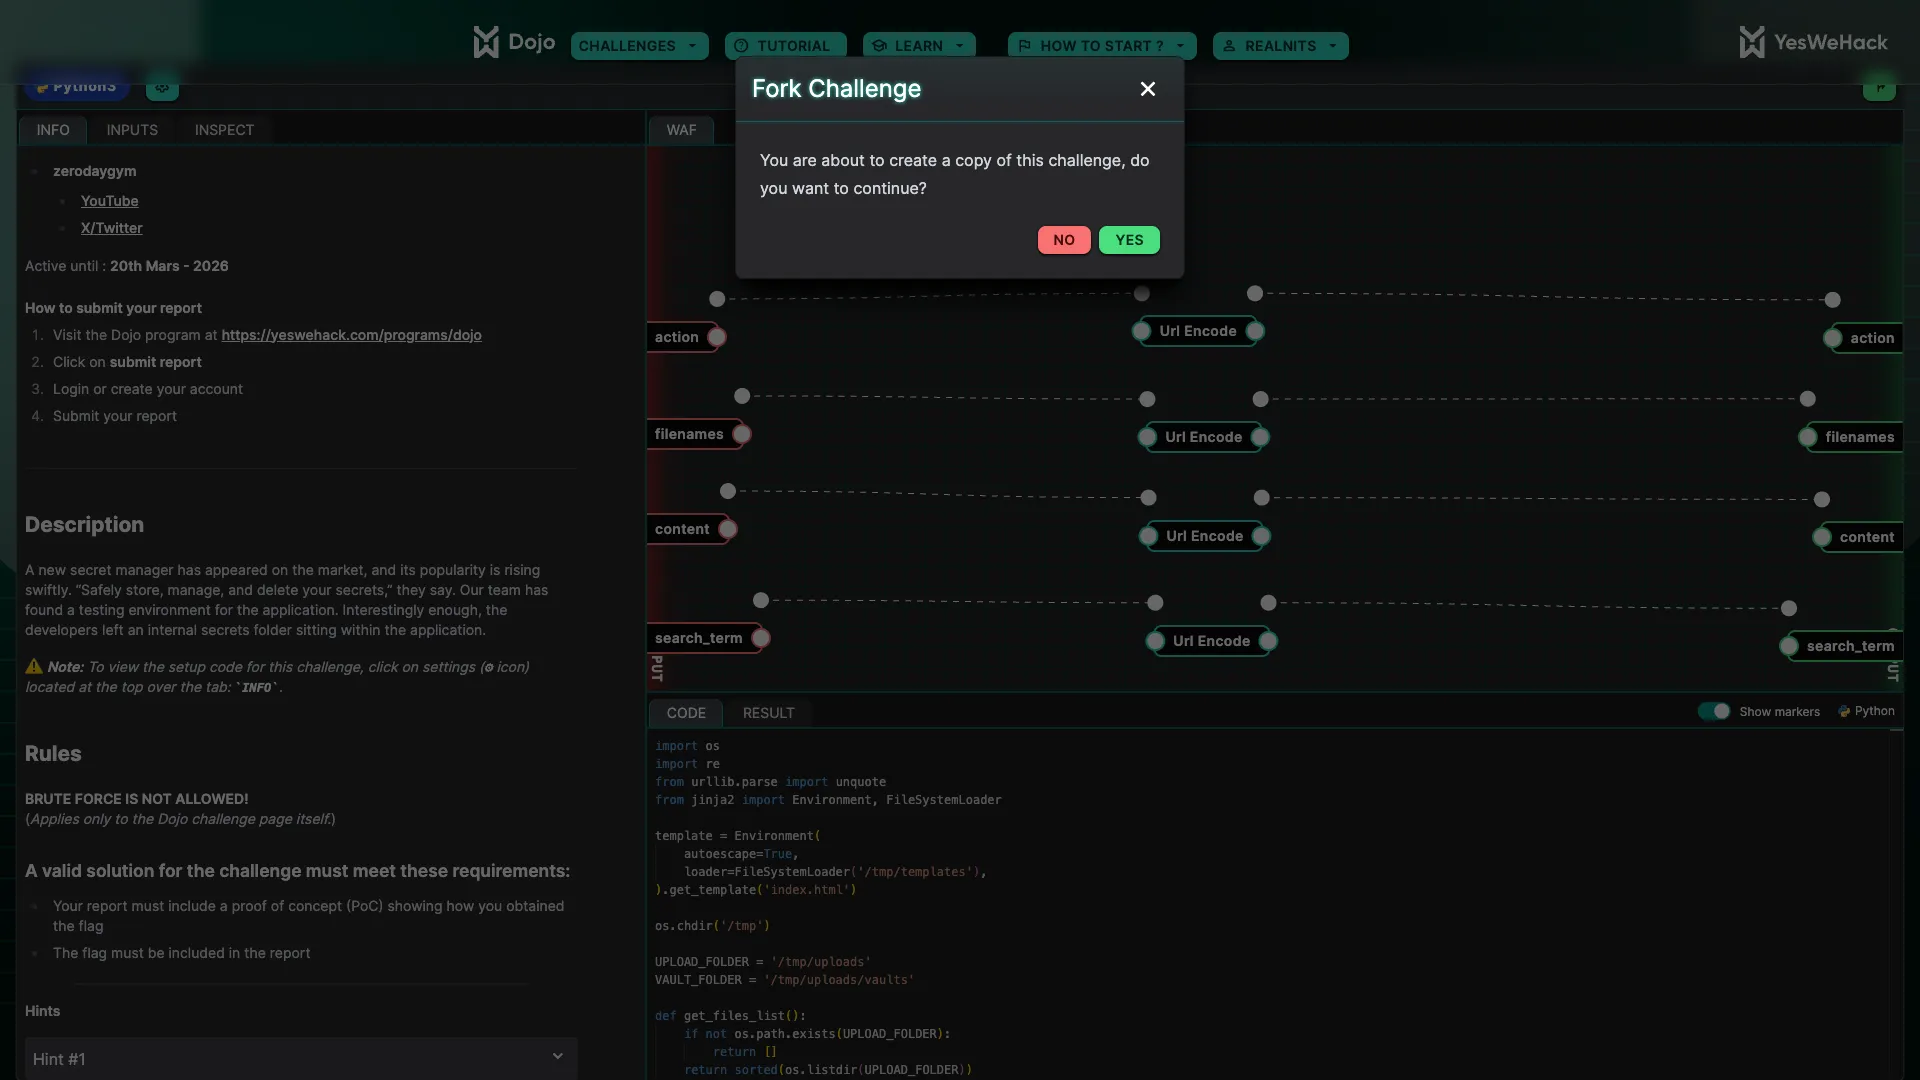This screenshot has height=1080, width=1920.
Task: Open the INSPECT tab
Action: 224,130
